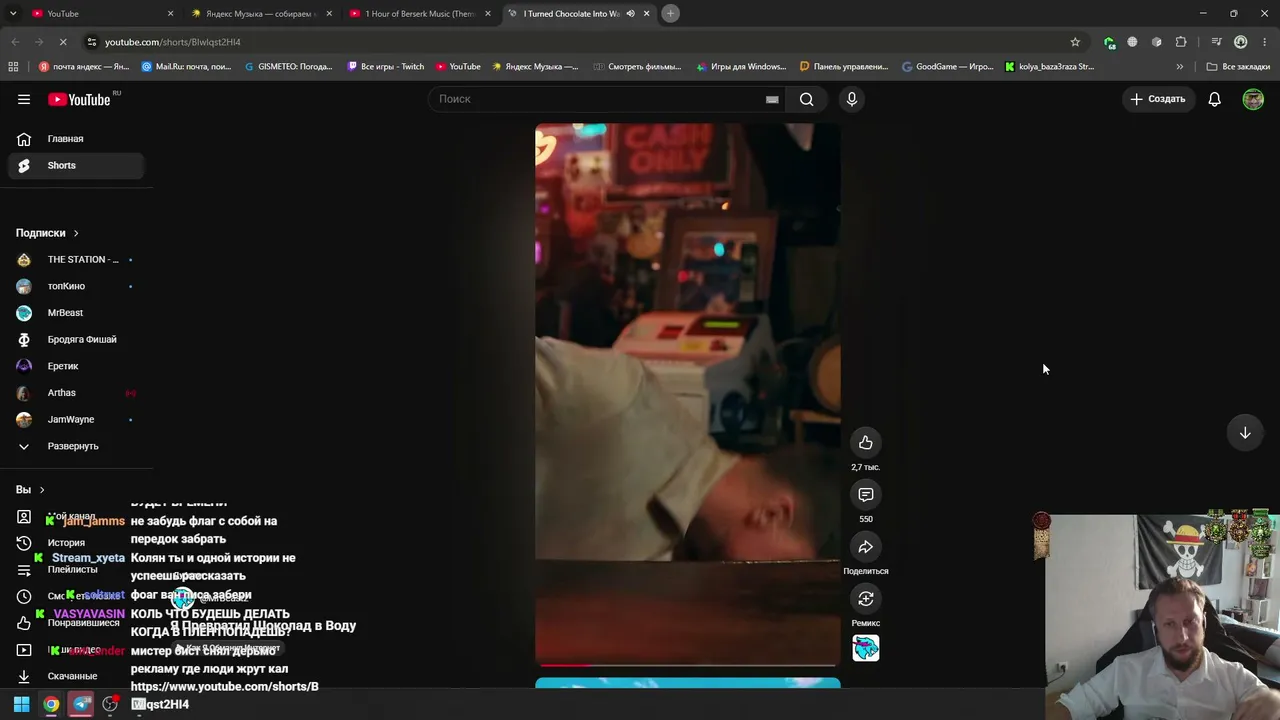The width and height of the screenshot is (1280, 720).
Task: Open a new browser tab
Action: (x=671, y=13)
